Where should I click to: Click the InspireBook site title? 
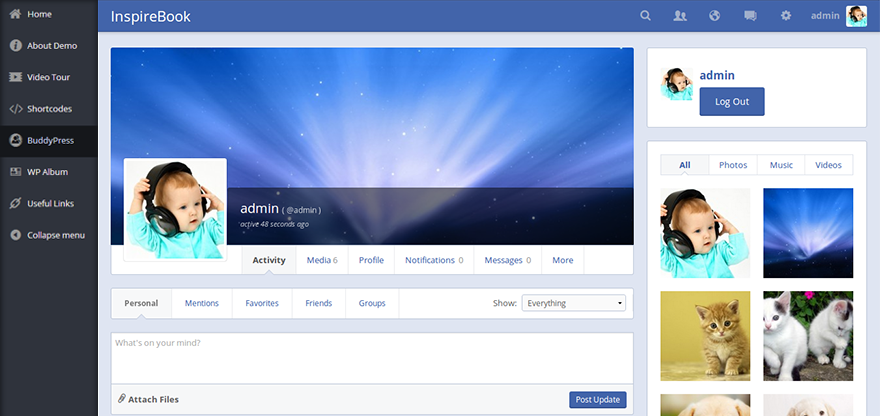[x=150, y=16]
